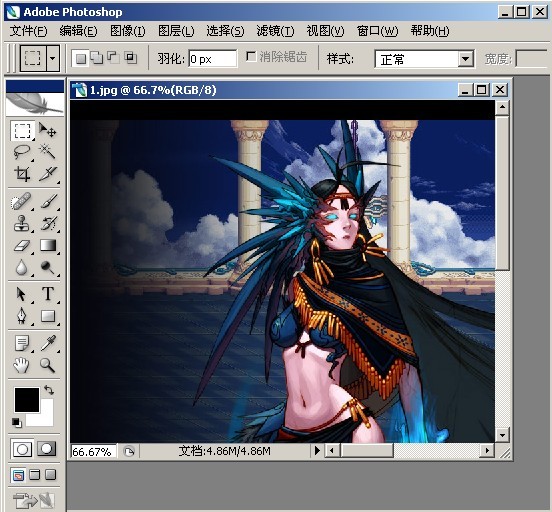Switch to Standard Screen mode
The width and height of the screenshot is (552, 512).
pyautogui.click(x=18, y=475)
